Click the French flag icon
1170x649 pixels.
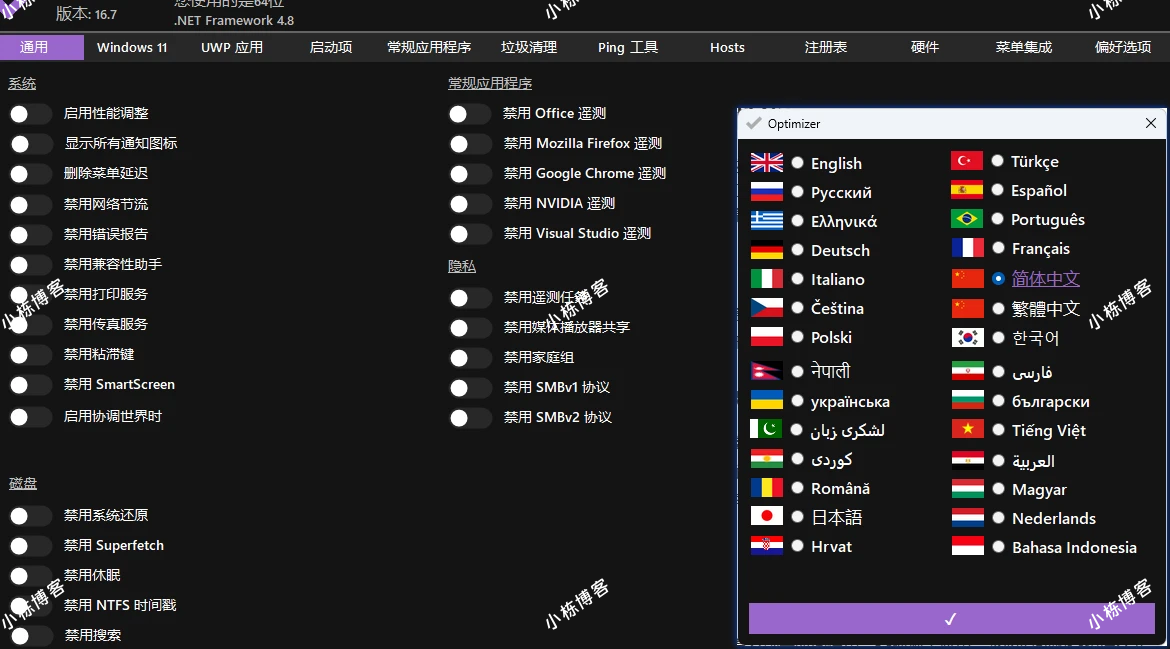[967, 248]
